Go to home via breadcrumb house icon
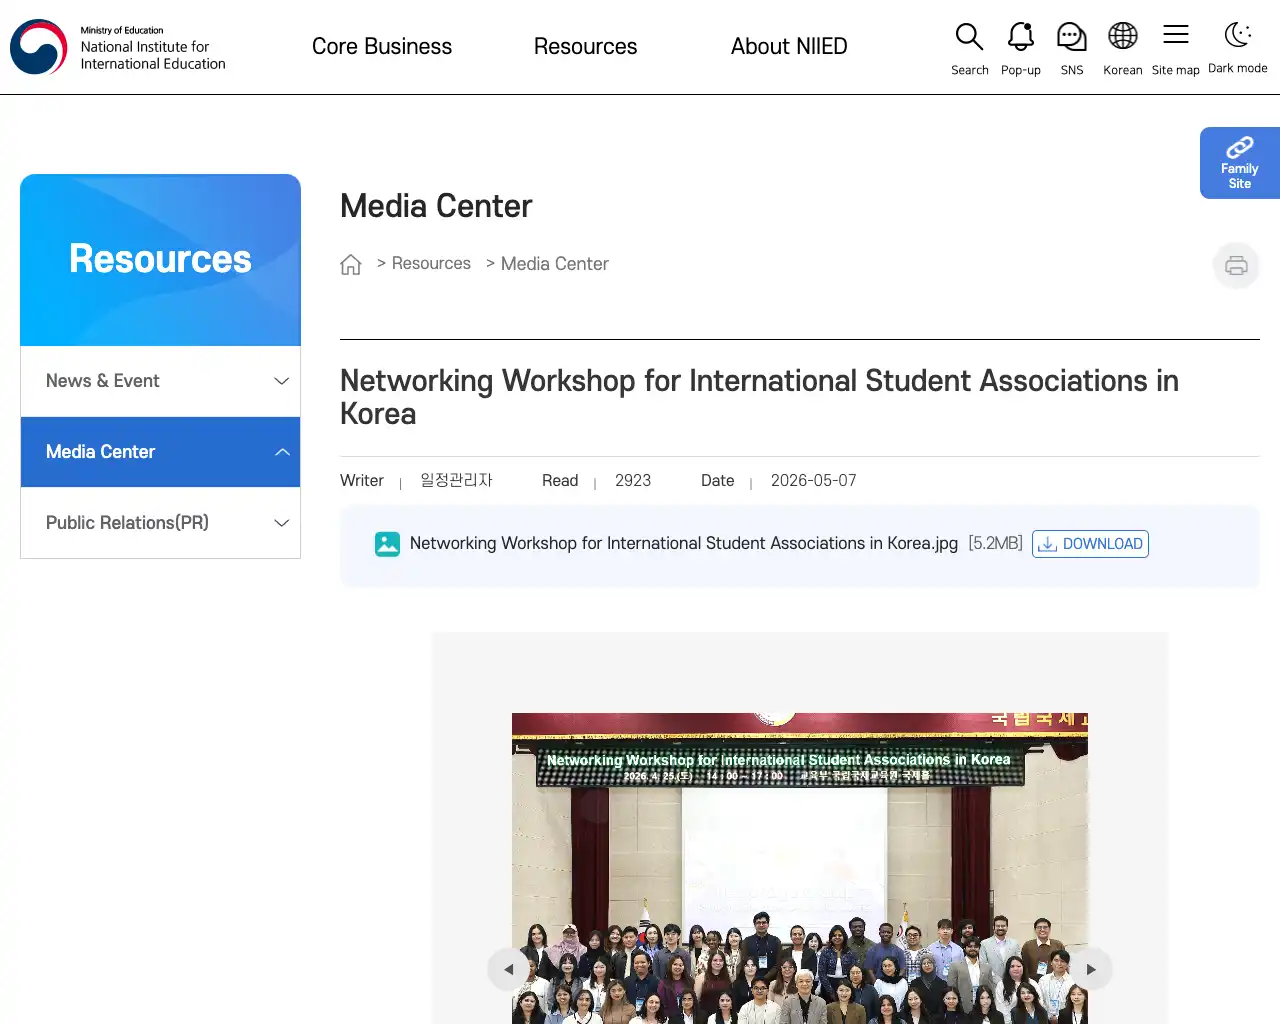 click(x=351, y=264)
